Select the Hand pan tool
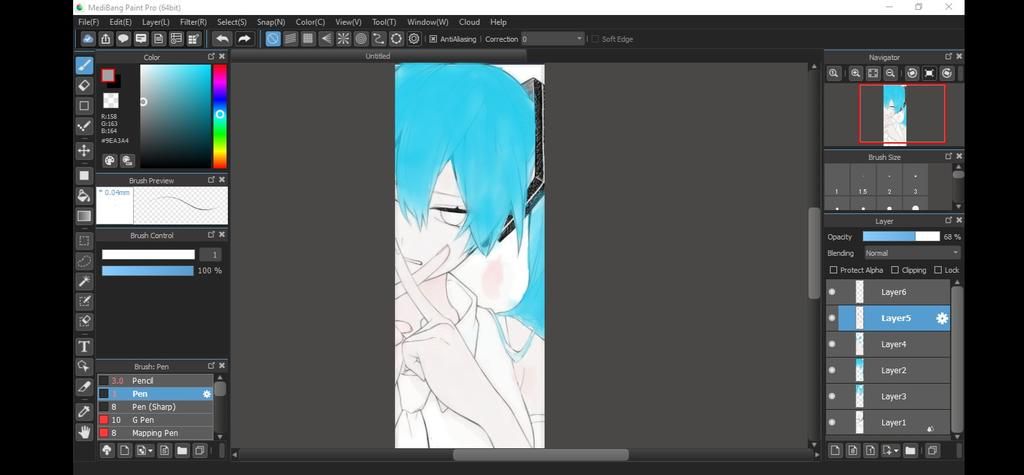This screenshot has width=1024, height=475. point(84,432)
